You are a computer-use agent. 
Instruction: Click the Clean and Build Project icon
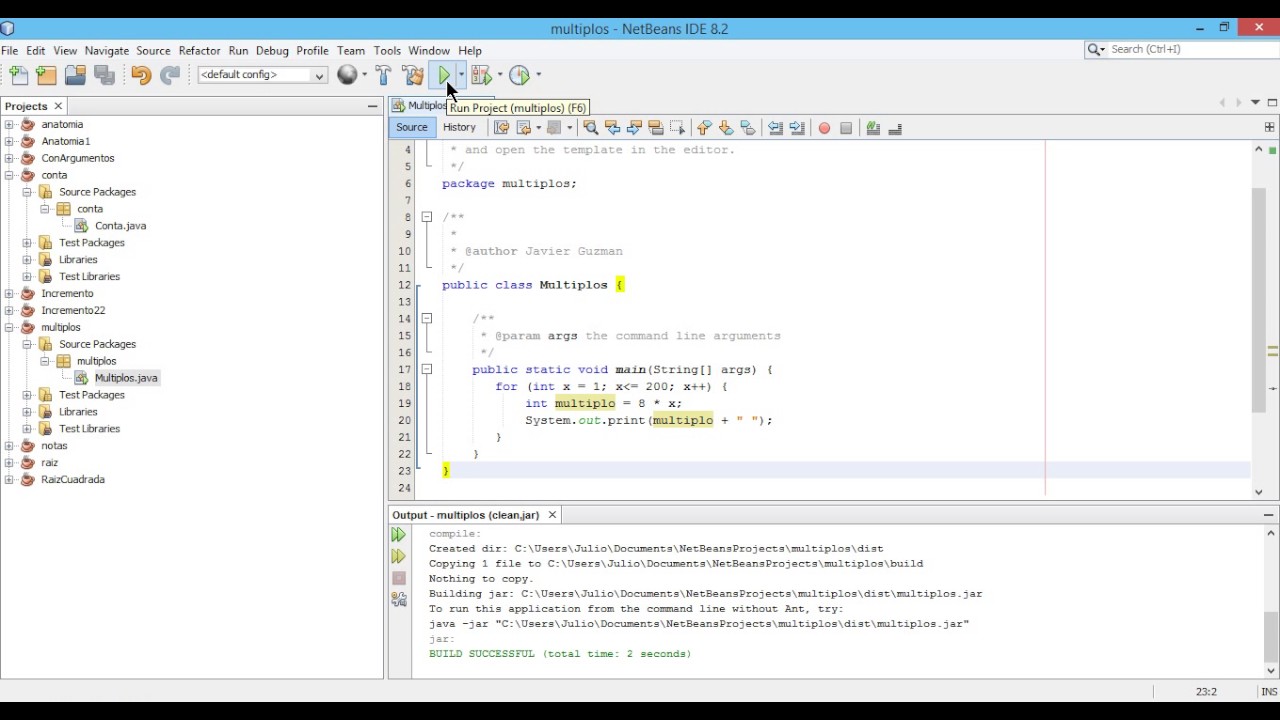(x=413, y=75)
